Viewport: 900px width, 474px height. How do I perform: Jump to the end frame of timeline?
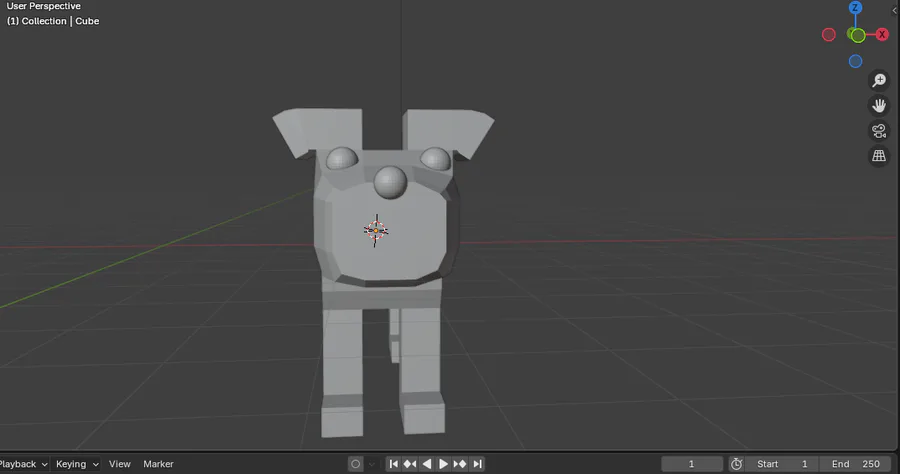click(477, 464)
